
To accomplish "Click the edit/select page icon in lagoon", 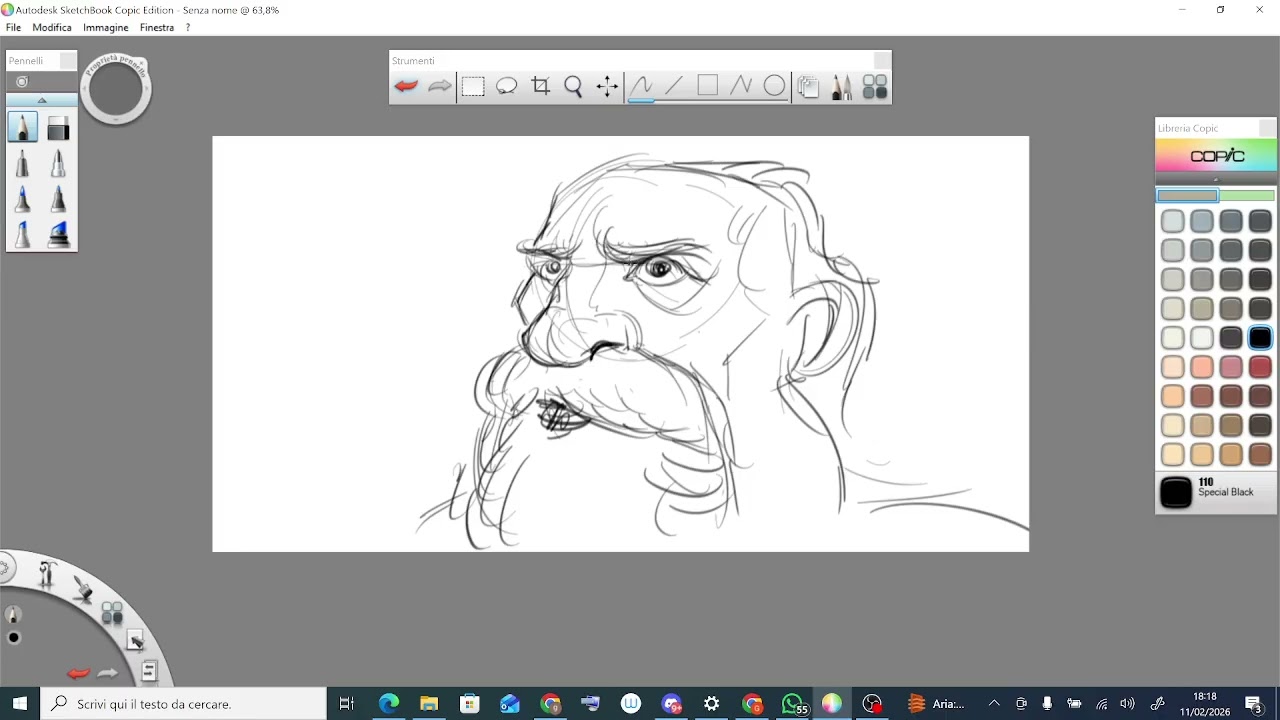I will tap(135, 641).
